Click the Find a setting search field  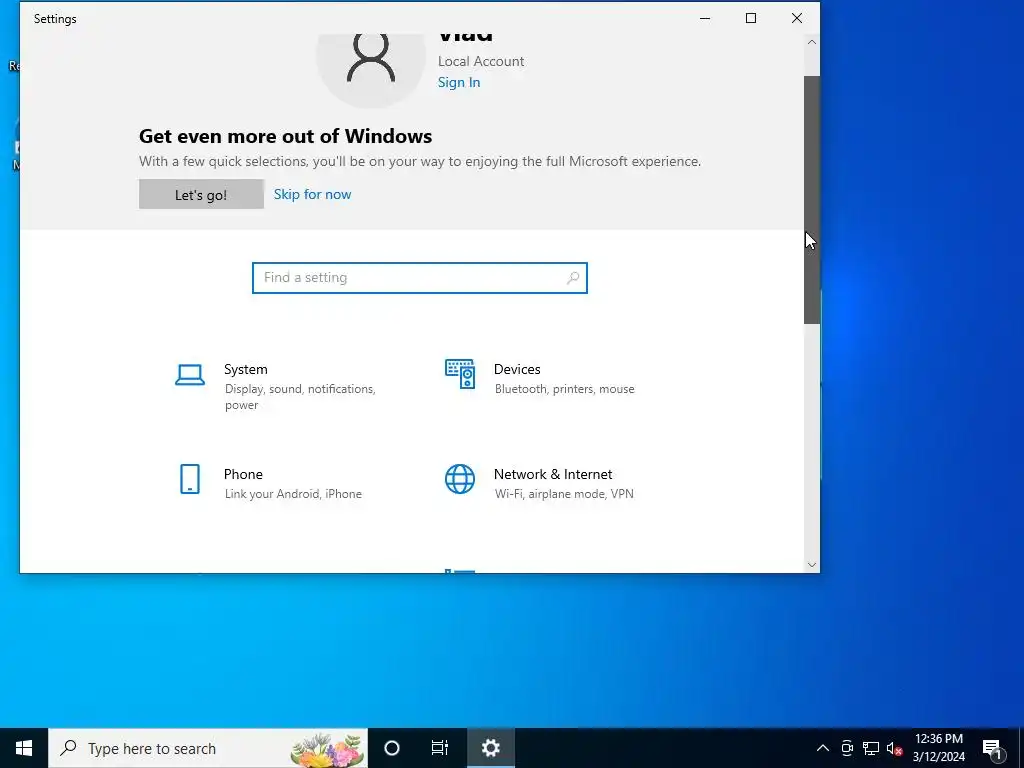420,278
